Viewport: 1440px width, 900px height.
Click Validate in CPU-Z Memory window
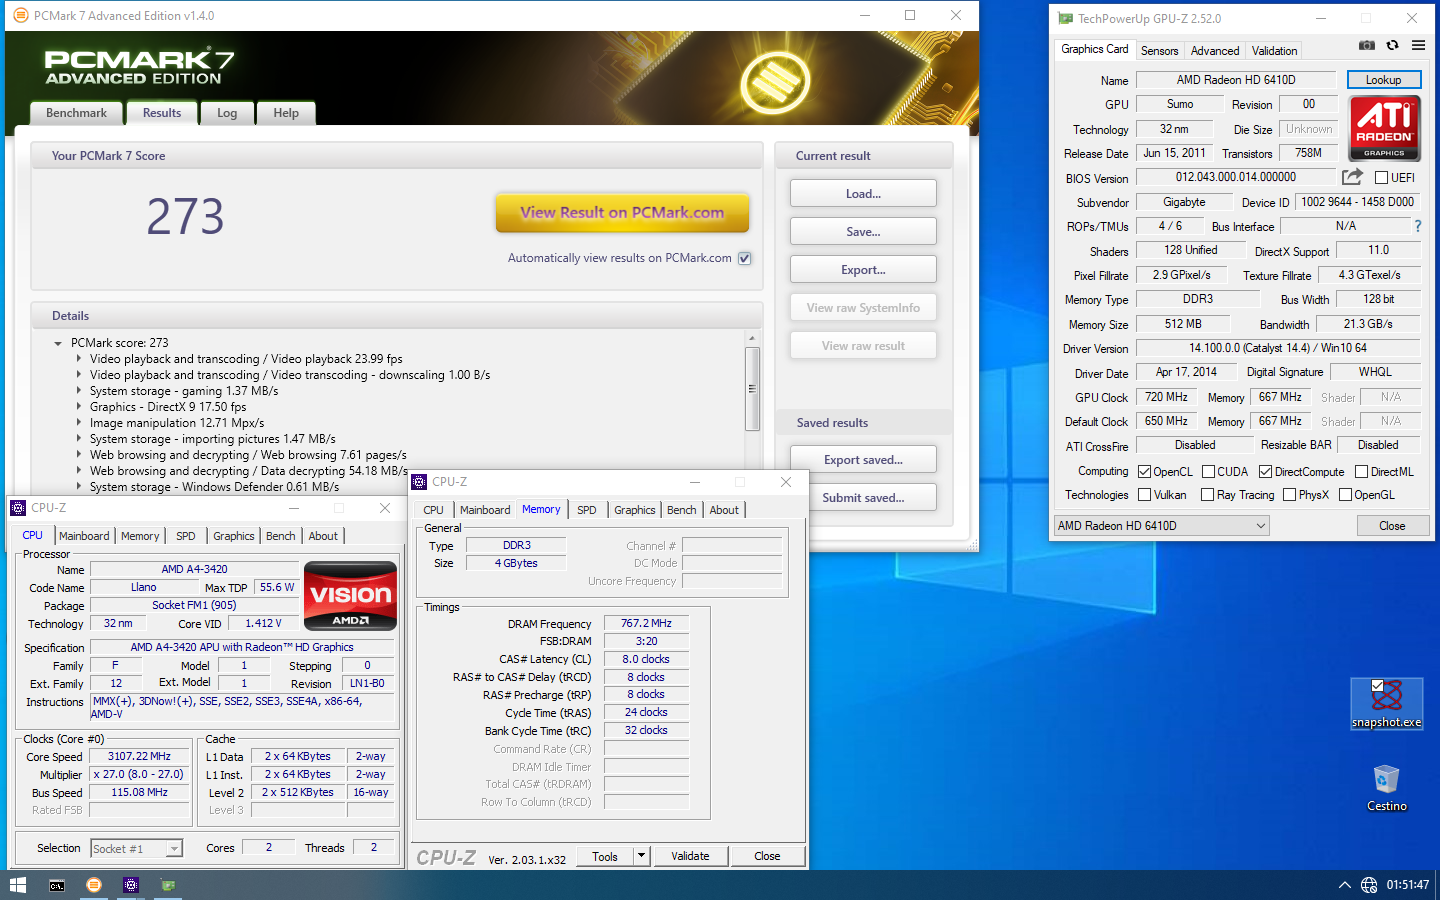pyautogui.click(x=690, y=856)
